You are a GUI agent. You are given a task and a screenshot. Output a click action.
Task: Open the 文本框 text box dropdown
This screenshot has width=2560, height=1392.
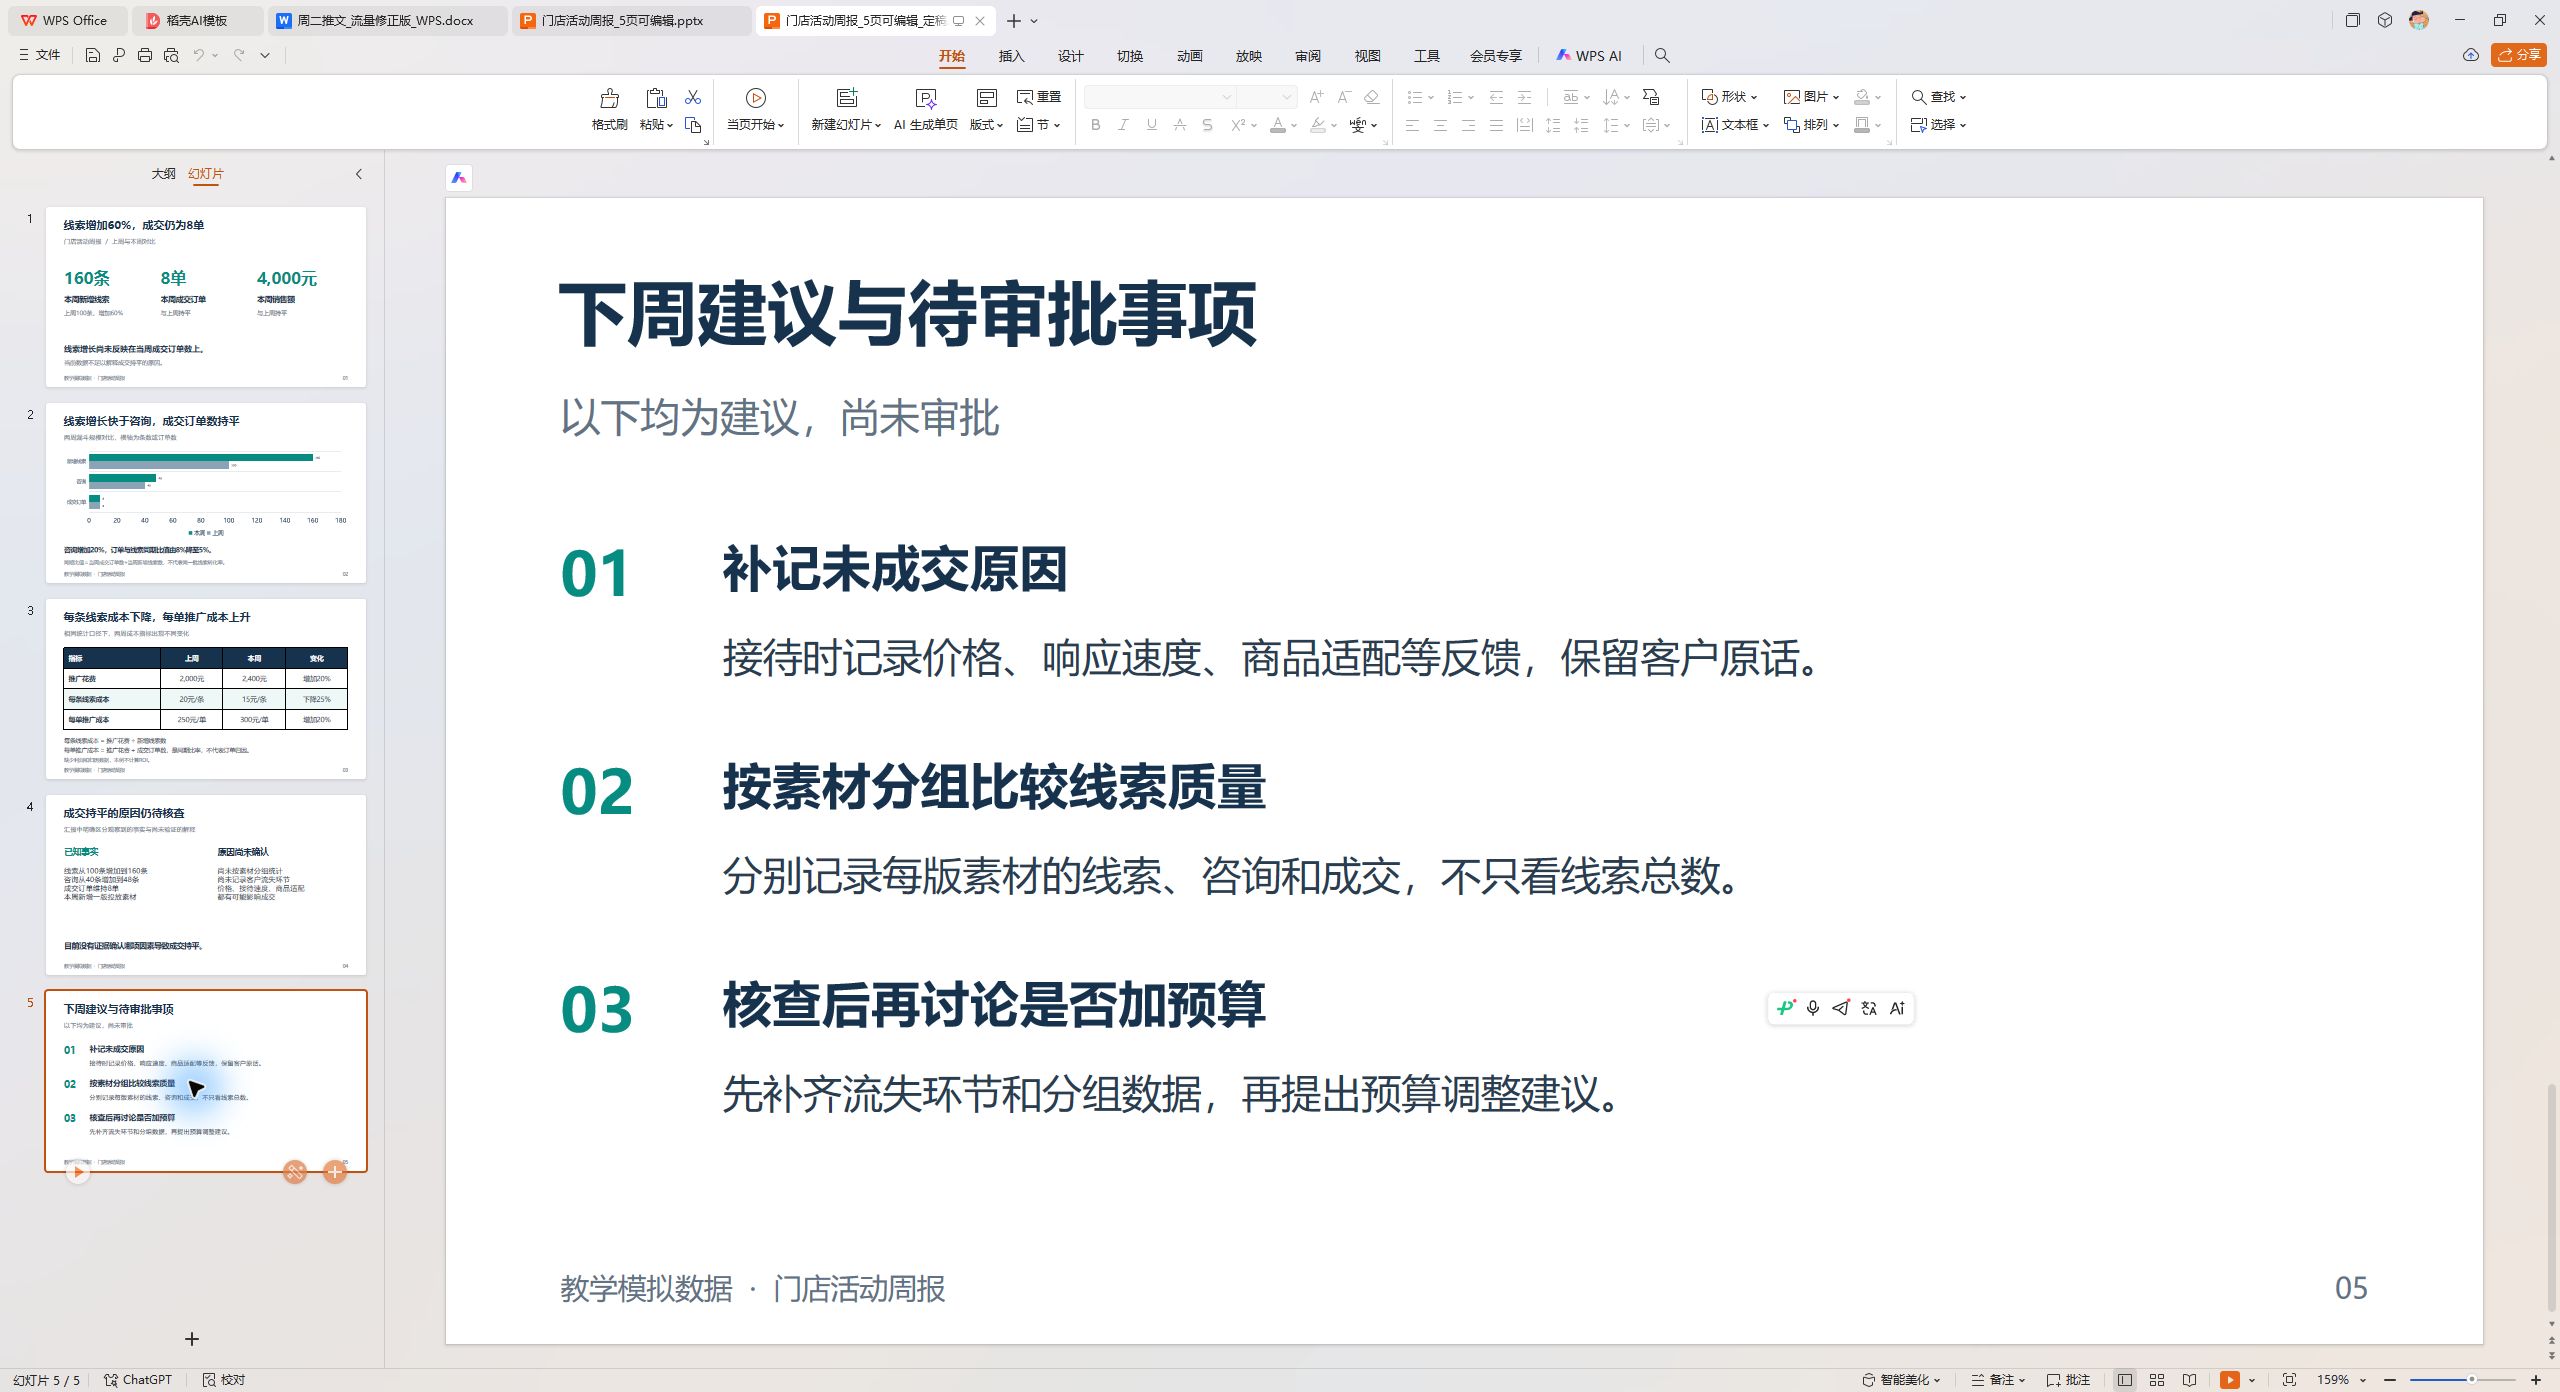[1735, 125]
